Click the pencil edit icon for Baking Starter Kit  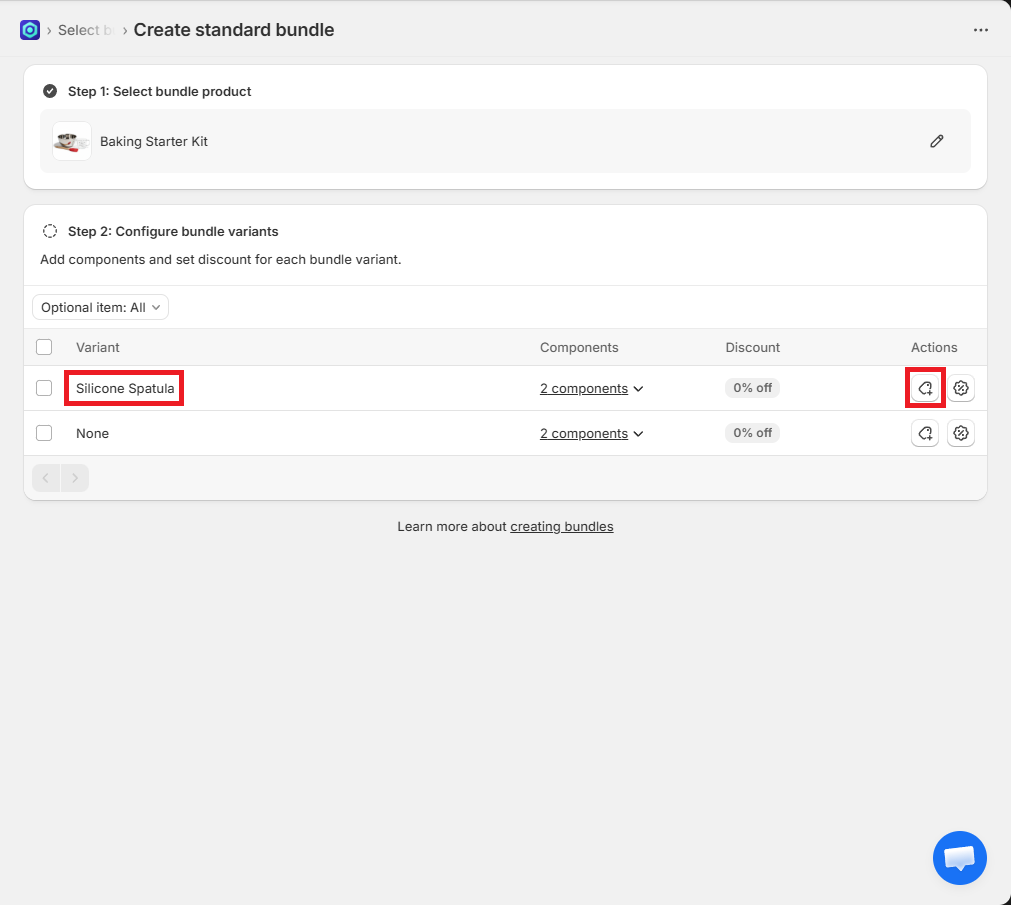click(937, 141)
